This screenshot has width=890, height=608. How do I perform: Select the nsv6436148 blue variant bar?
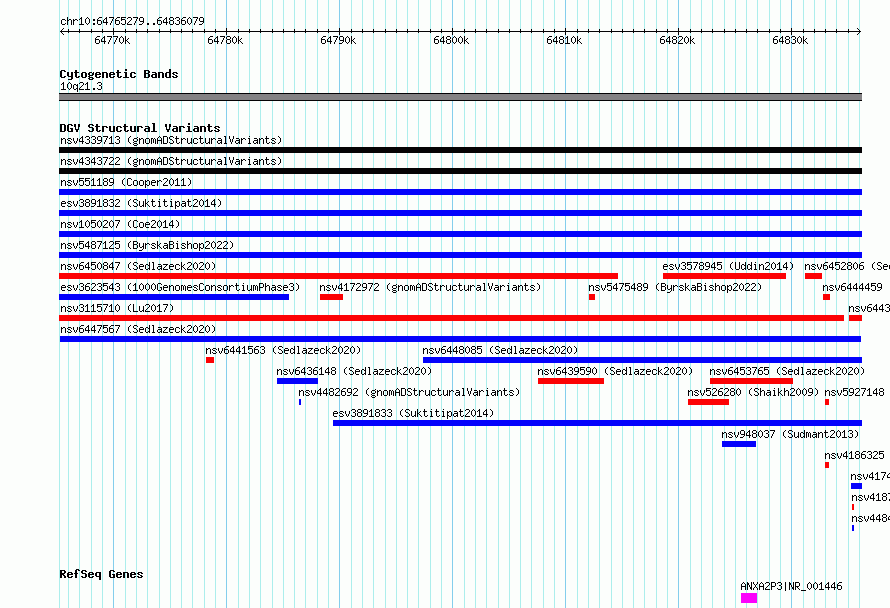pyautogui.click(x=297, y=381)
